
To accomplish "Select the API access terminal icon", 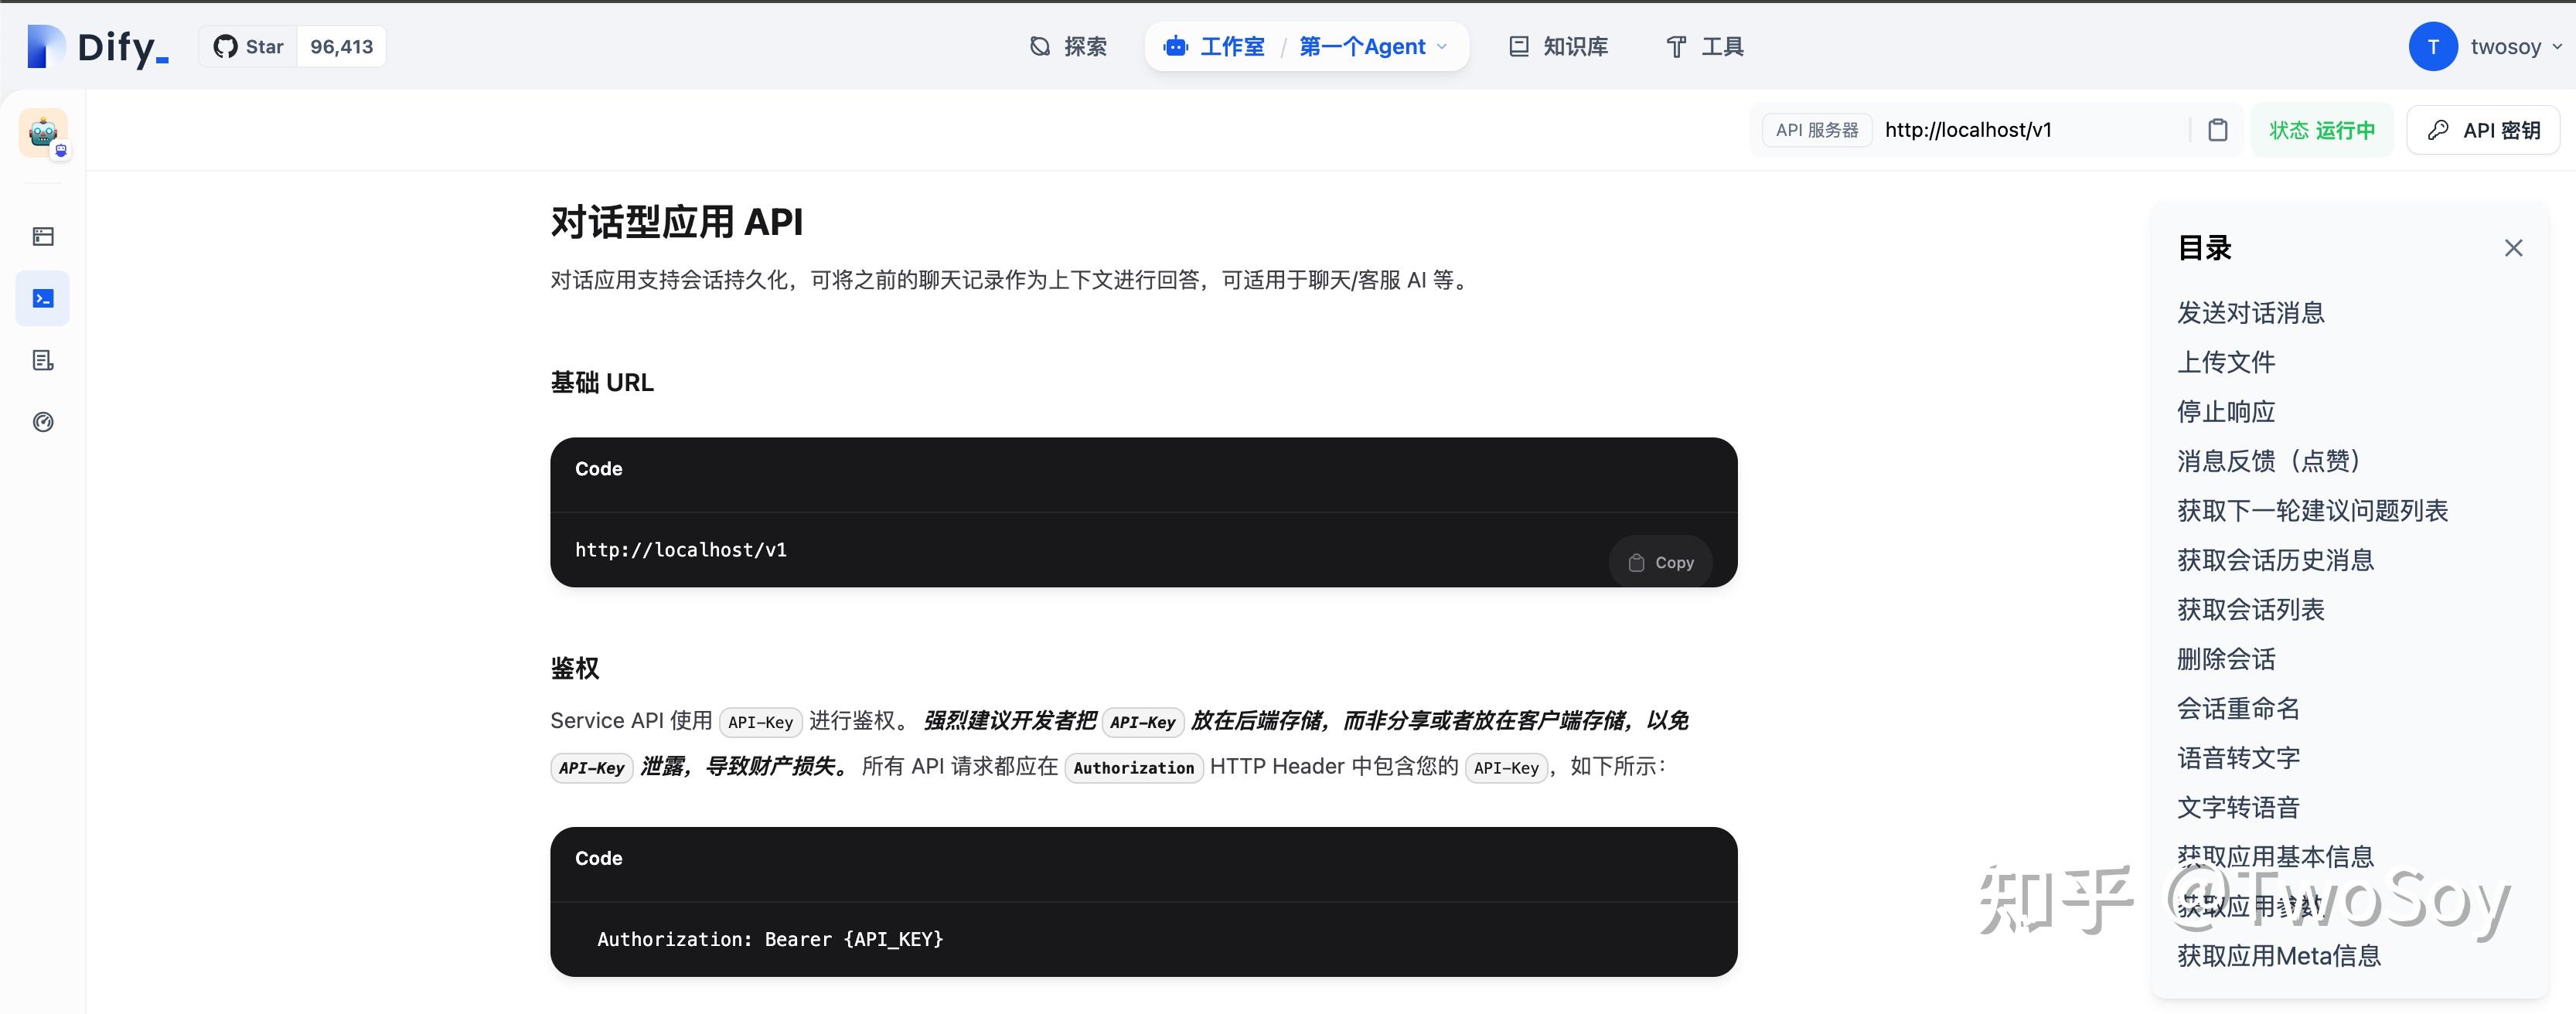I will [43, 299].
